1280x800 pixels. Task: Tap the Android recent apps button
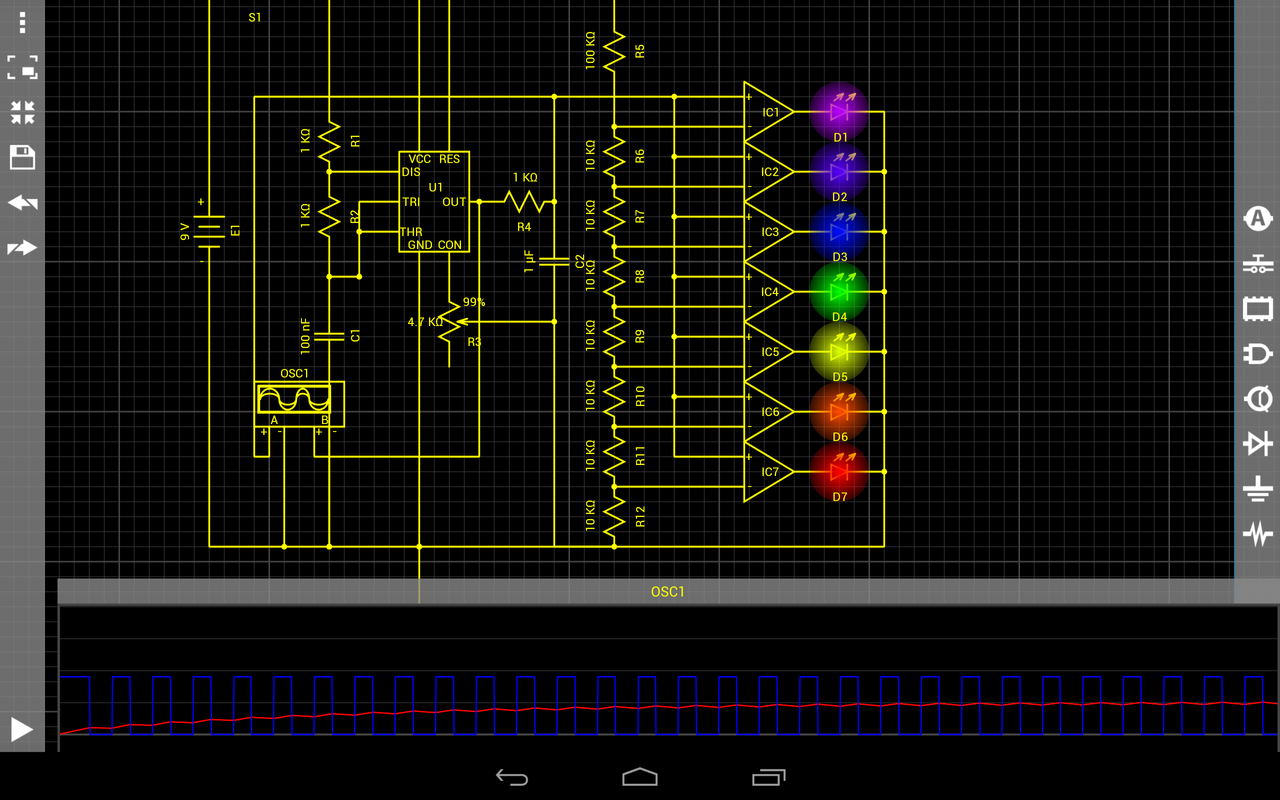point(768,775)
